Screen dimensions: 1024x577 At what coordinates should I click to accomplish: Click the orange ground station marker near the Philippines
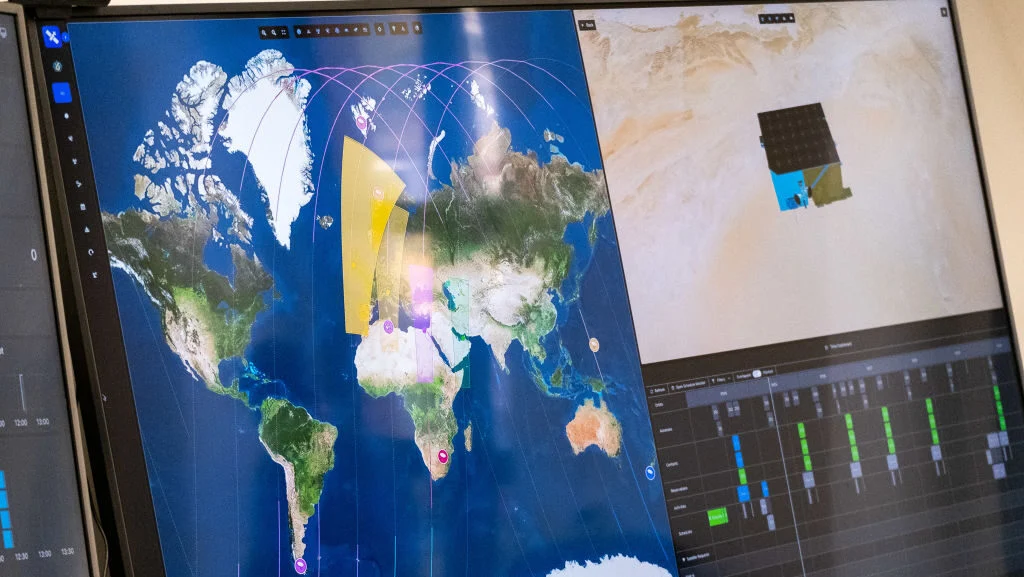coord(594,345)
